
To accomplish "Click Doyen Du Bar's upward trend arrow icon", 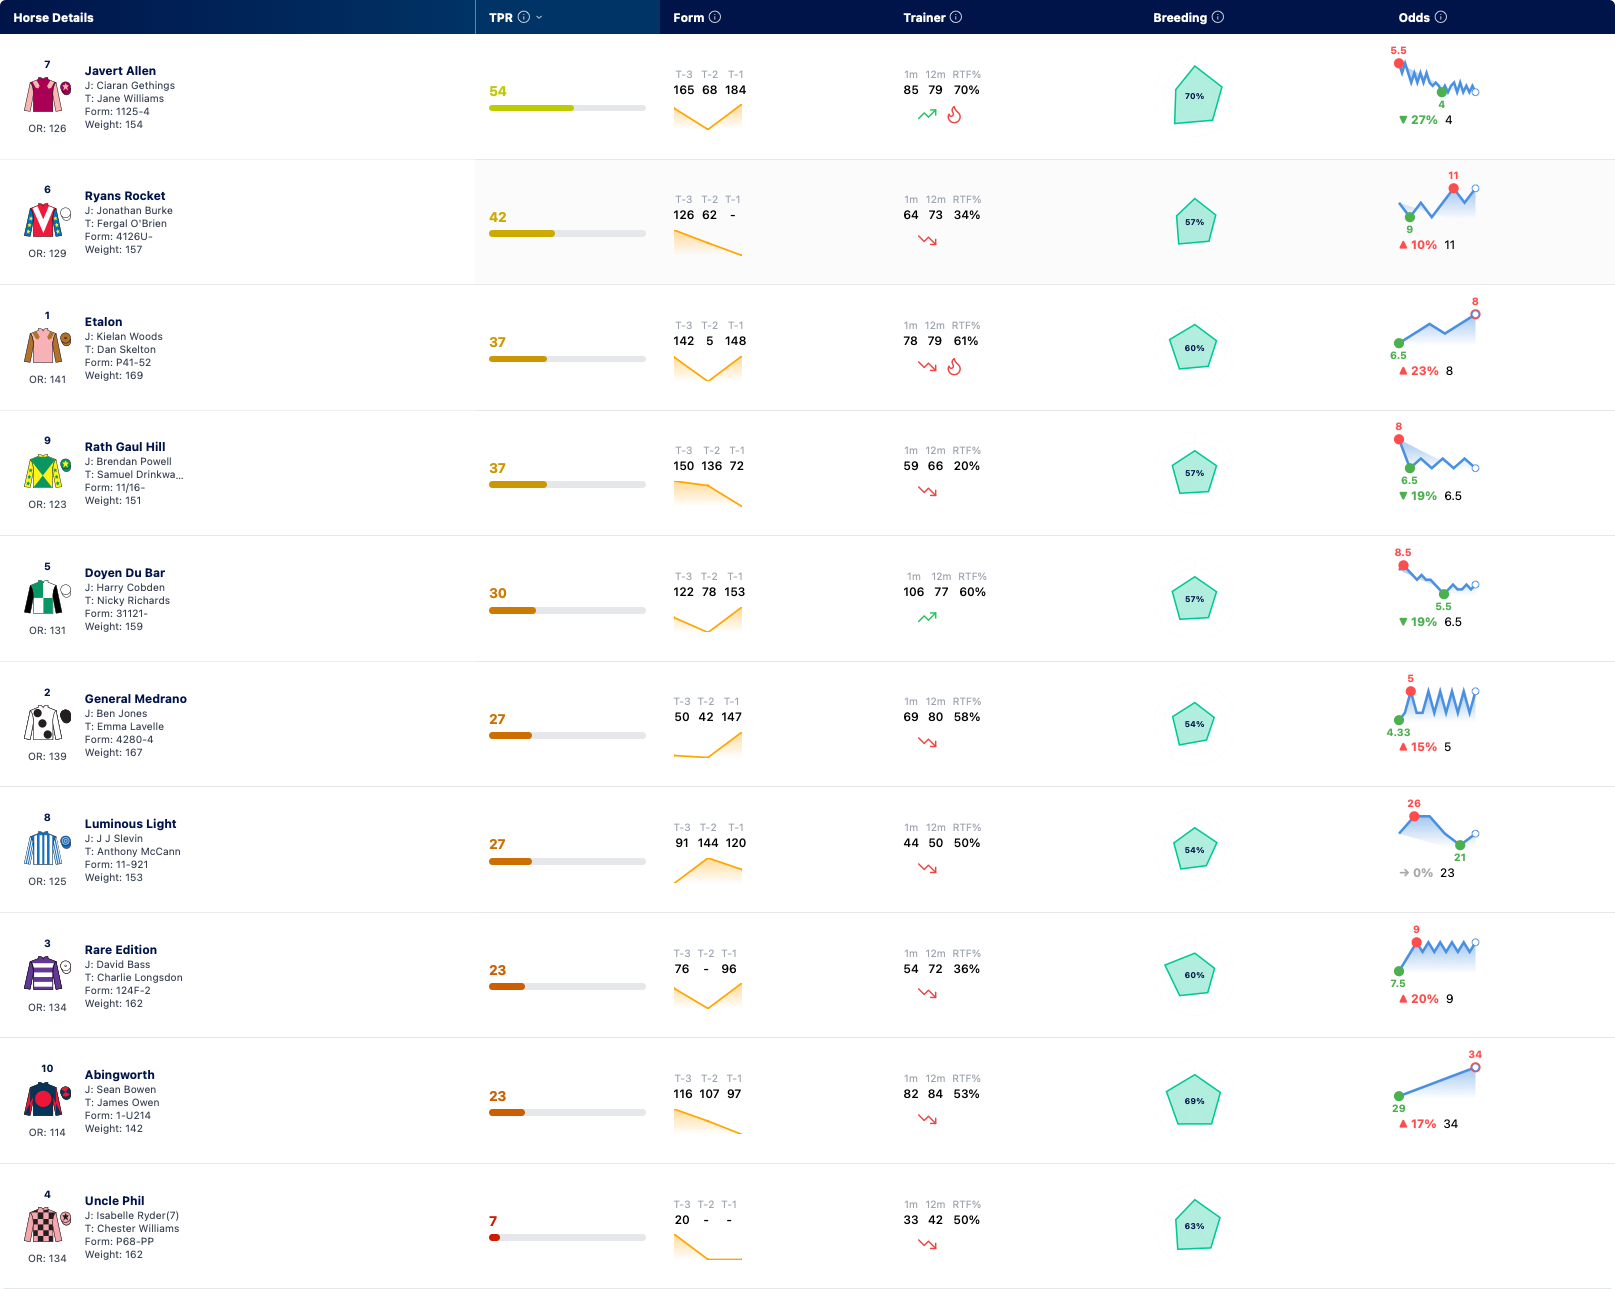I will tap(927, 617).
